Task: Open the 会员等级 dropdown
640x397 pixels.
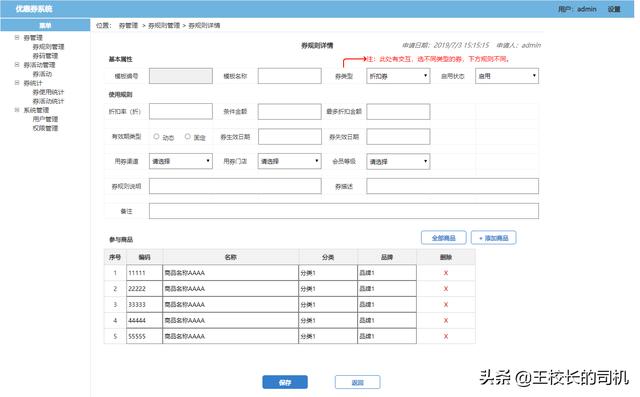Action: click(x=398, y=161)
